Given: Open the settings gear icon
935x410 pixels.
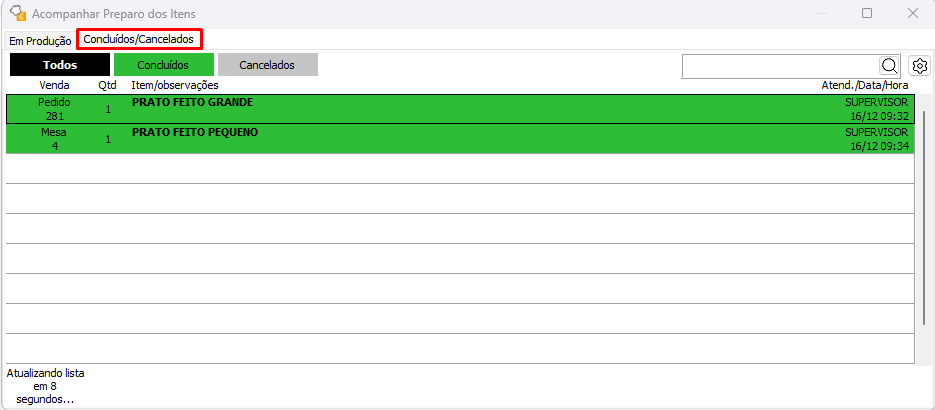Looking at the screenshot, I should (x=920, y=66).
